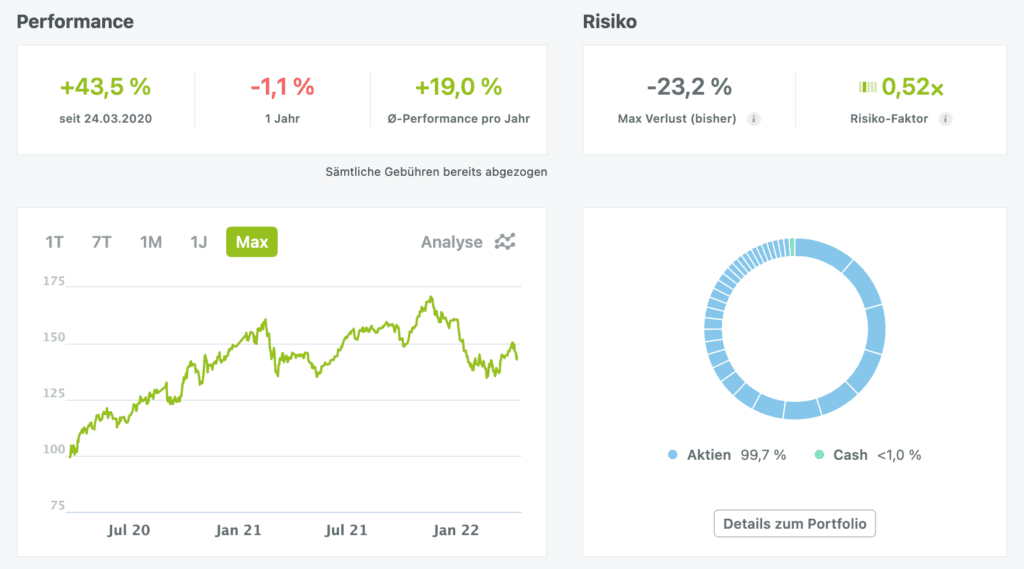The image size is (1024, 569).
Task: Click info icon beside Risiko-Faktor
Action: pos(945,119)
